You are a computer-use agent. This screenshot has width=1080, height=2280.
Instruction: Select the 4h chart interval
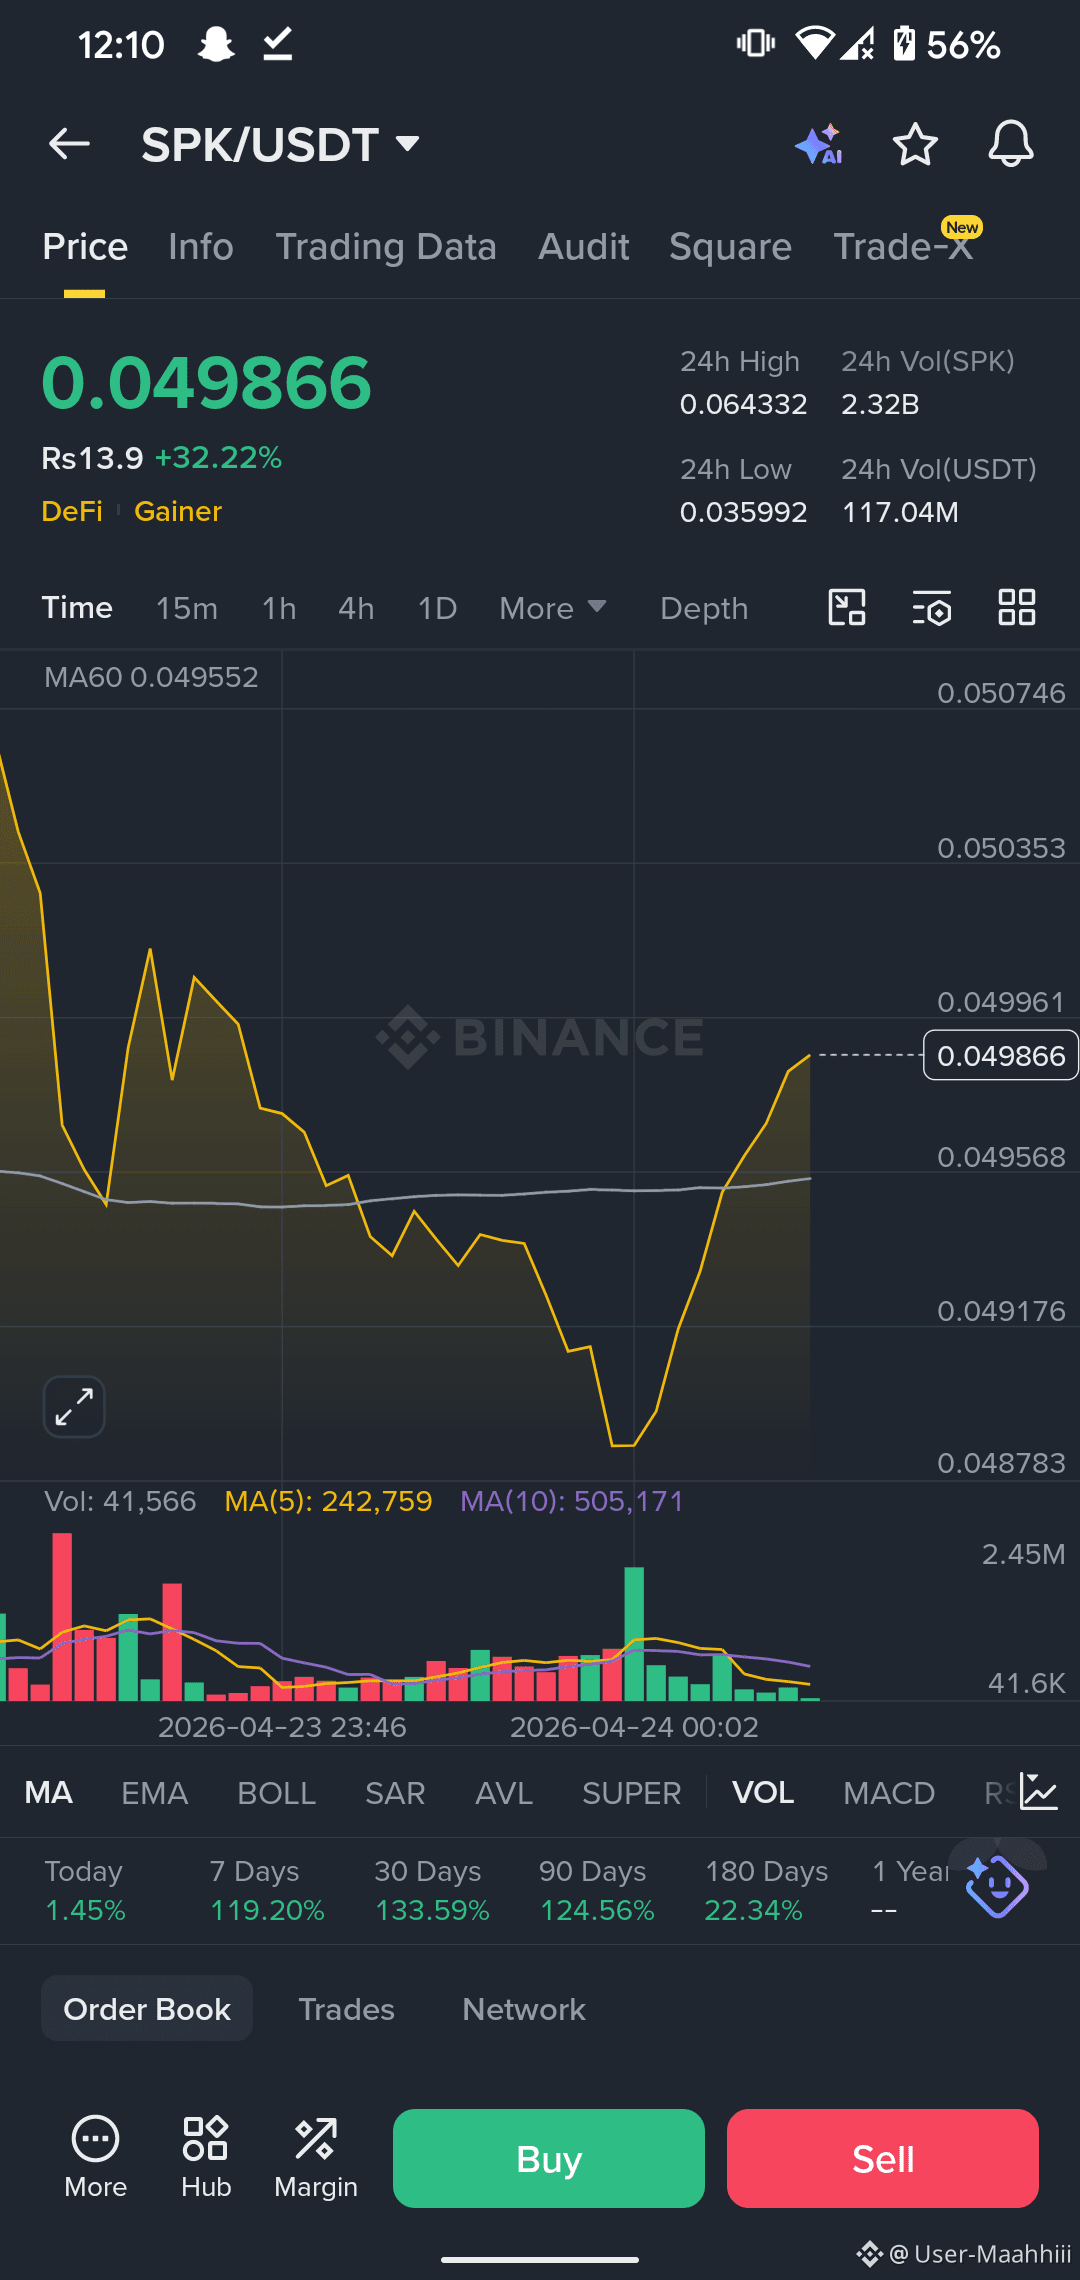[356, 608]
